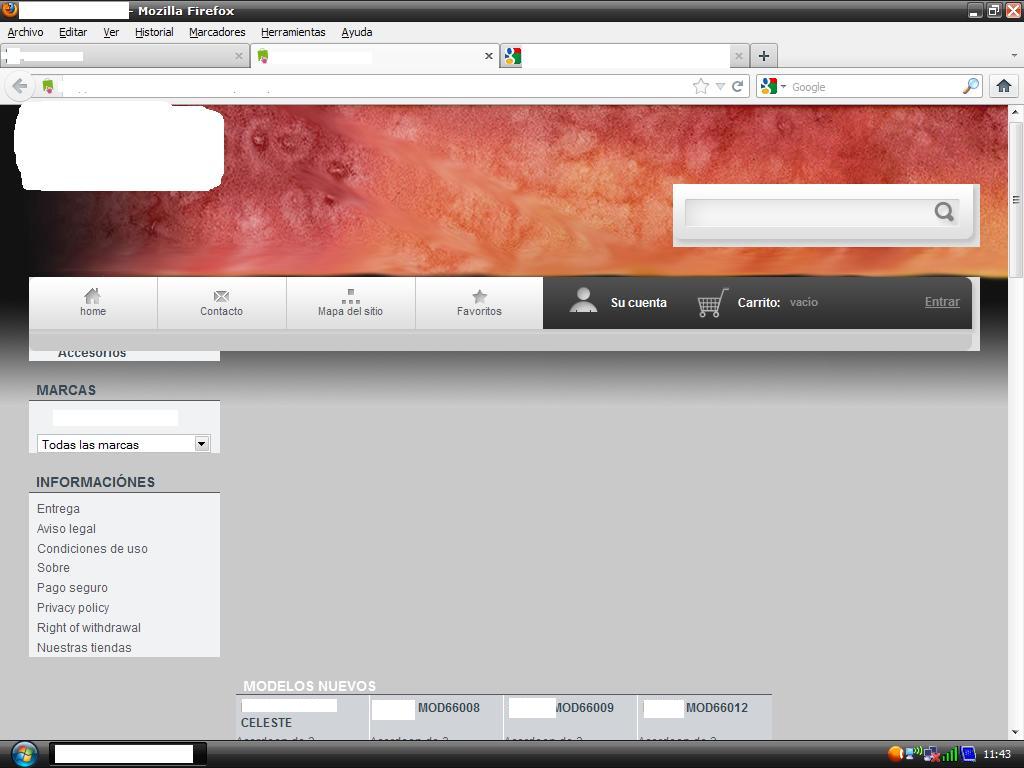The image size is (1024, 768).
Task: Click the Carrito cart label
Action: click(758, 302)
